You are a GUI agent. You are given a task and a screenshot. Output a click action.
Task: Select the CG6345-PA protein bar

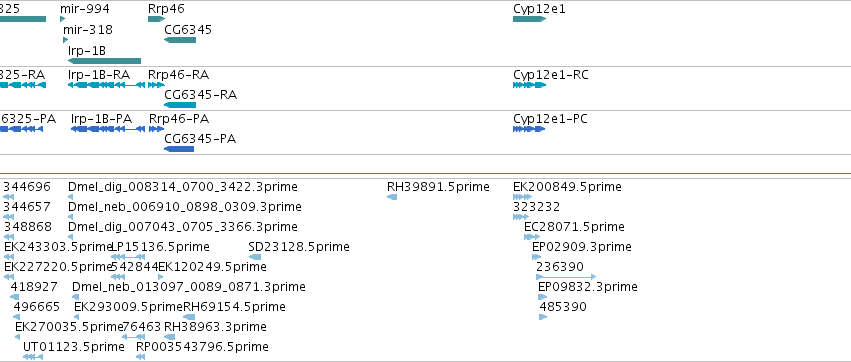179,149
